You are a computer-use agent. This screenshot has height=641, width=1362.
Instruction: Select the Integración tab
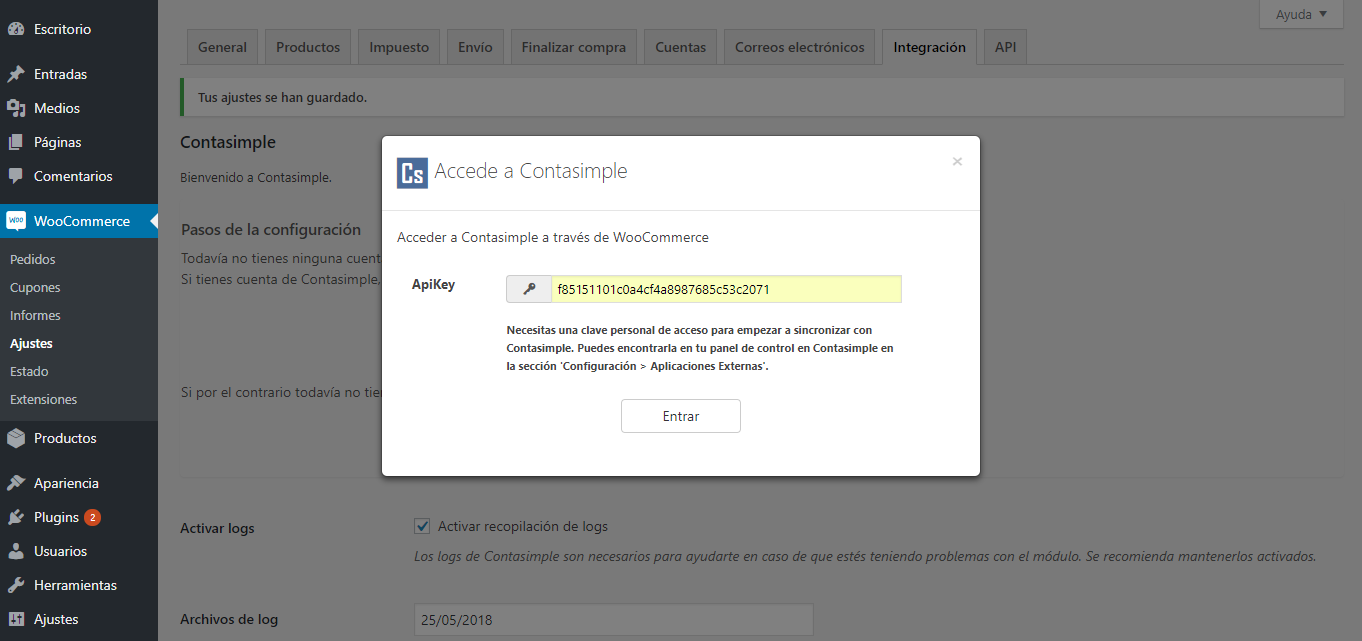930,47
